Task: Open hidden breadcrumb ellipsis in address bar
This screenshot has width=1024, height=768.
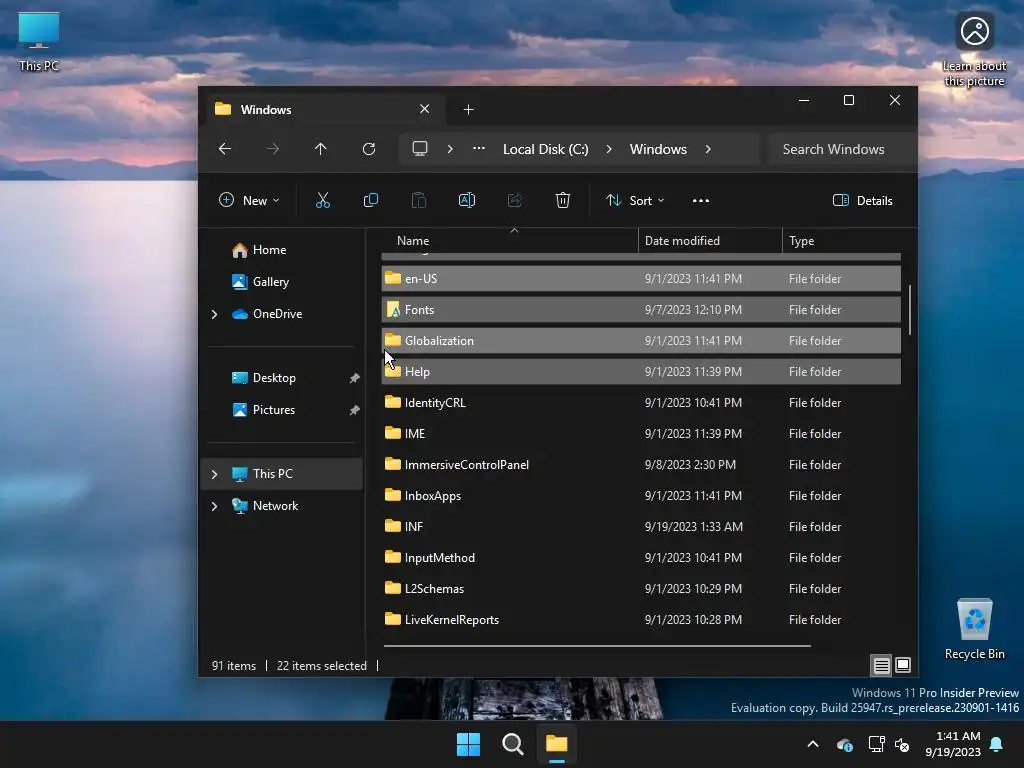Action: click(x=479, y=149)
